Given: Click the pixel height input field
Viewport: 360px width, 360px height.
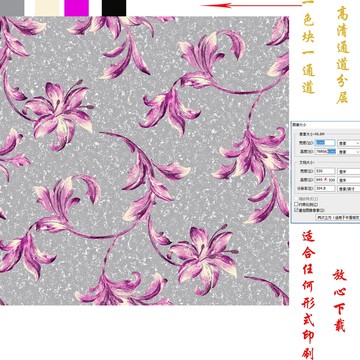Looking at the screenshot, I should [325, 152].
